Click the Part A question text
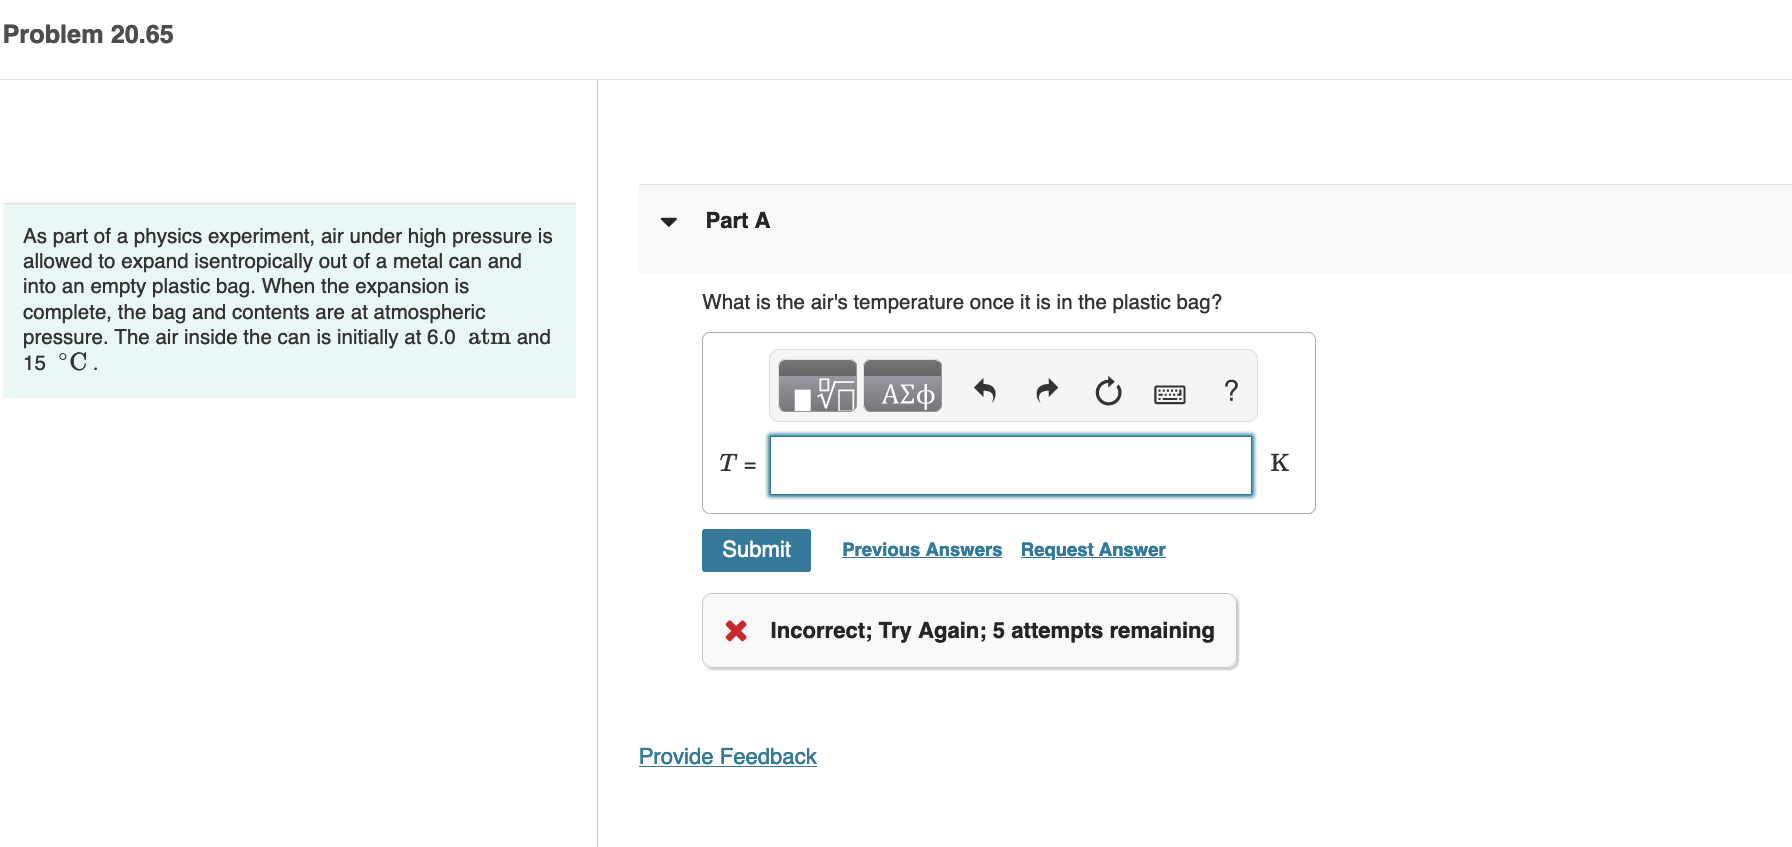This screenshot has width=1792, height=847. pos(962,302)
